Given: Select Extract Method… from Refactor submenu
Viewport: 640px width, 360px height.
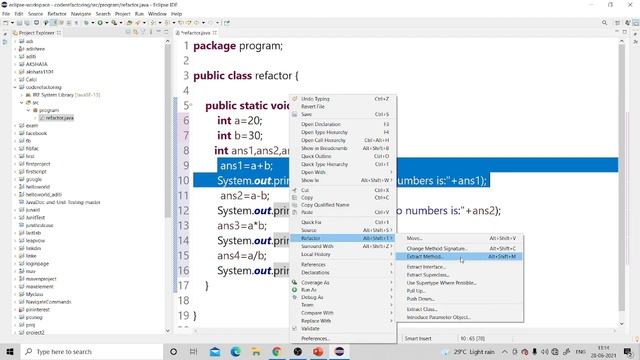Looking at the screenshot, I should coord(459,257).
